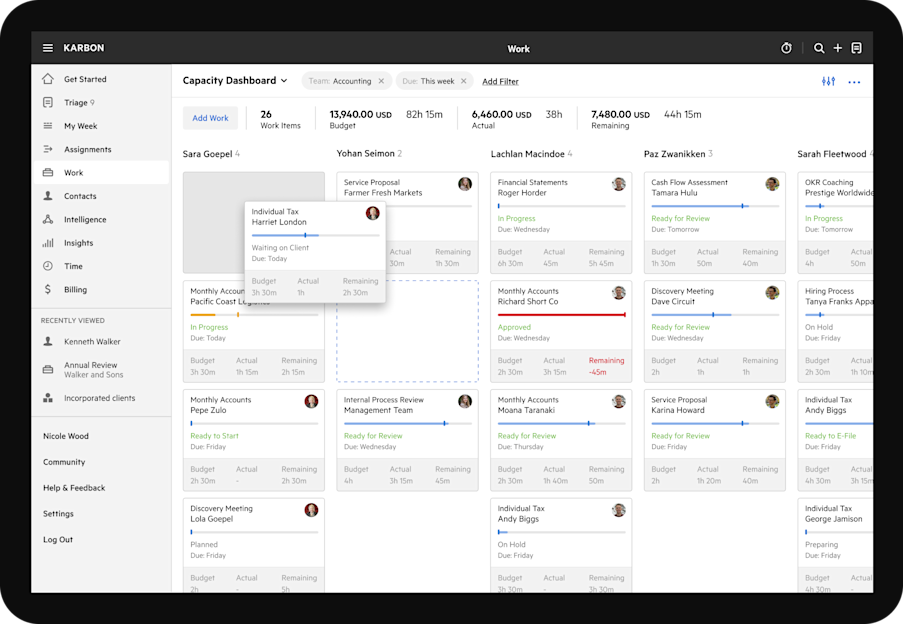The image size is (903, 624).
Task: Open the notes icon in header
Action: coord(856,48)
